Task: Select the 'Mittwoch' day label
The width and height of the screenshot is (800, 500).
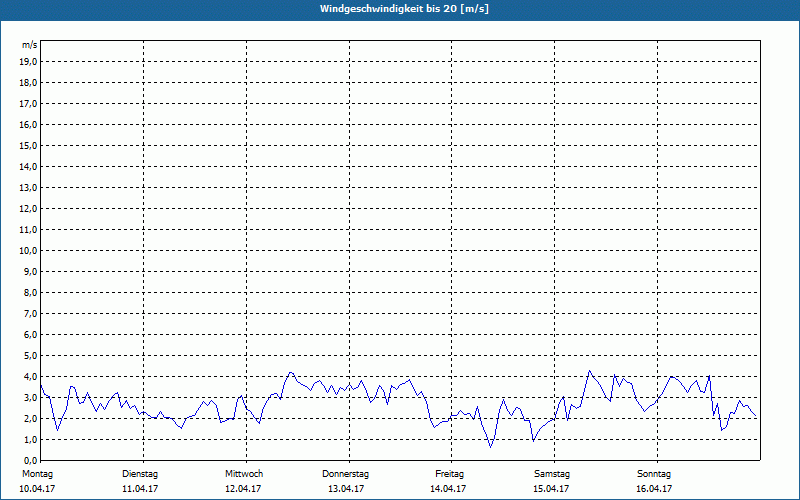Action: tap(244, 474)
